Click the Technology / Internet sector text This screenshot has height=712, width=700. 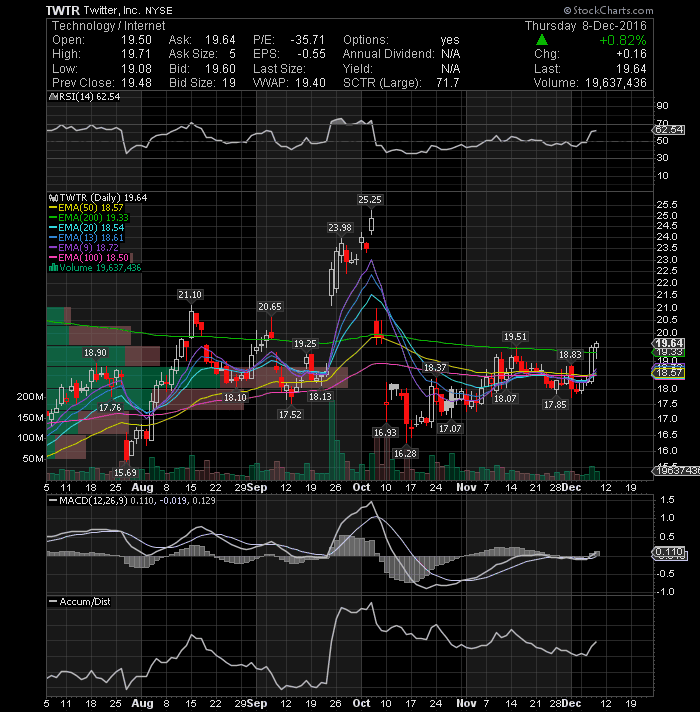[x=108, y=26]
